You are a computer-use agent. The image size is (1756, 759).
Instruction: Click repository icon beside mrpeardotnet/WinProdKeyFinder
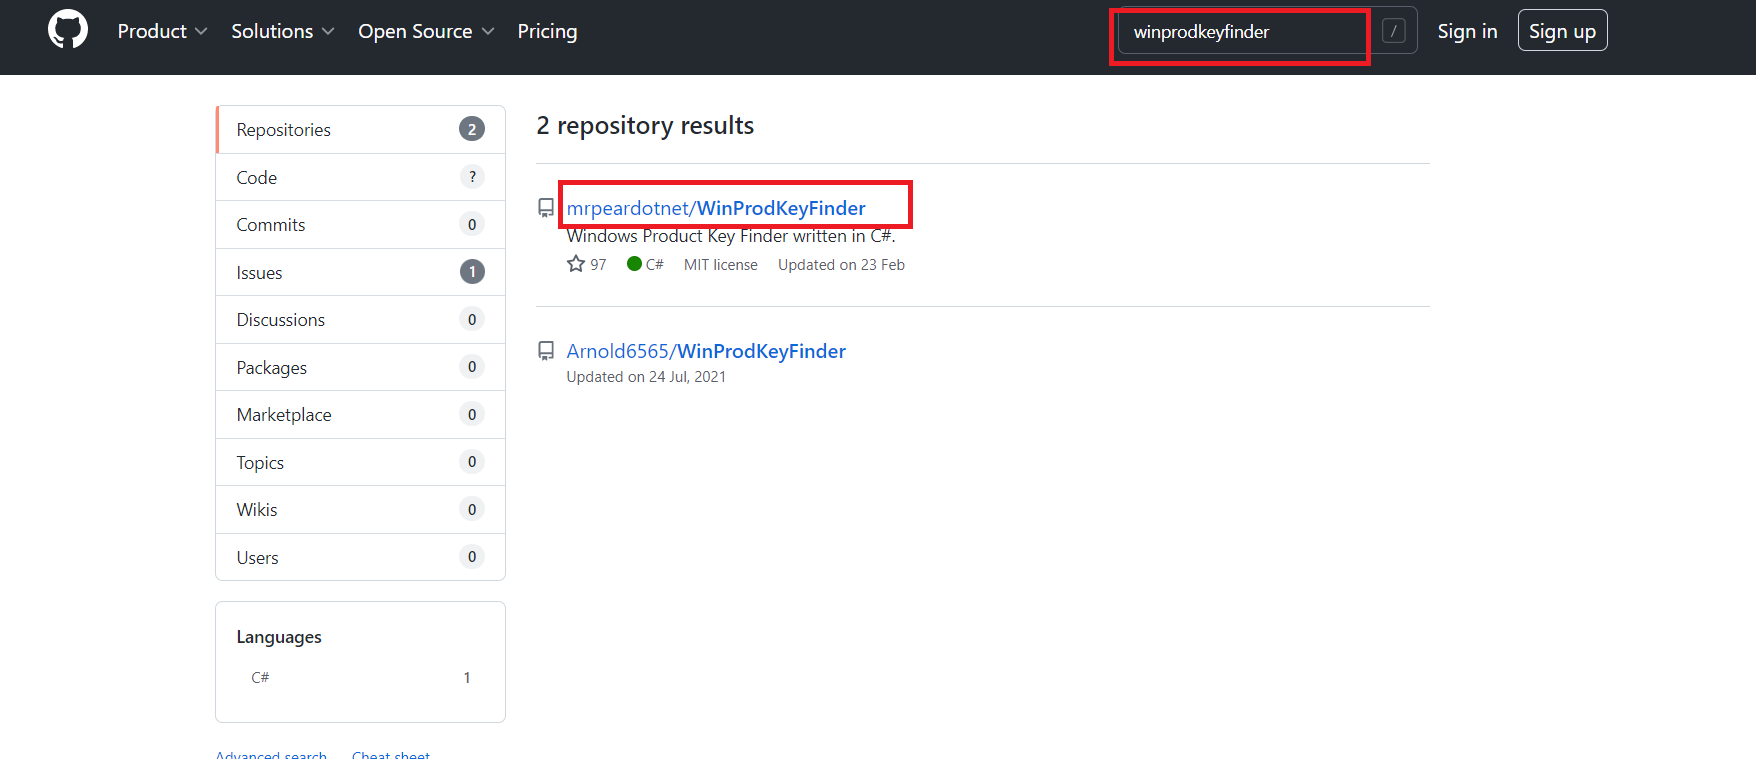[546, 208]
